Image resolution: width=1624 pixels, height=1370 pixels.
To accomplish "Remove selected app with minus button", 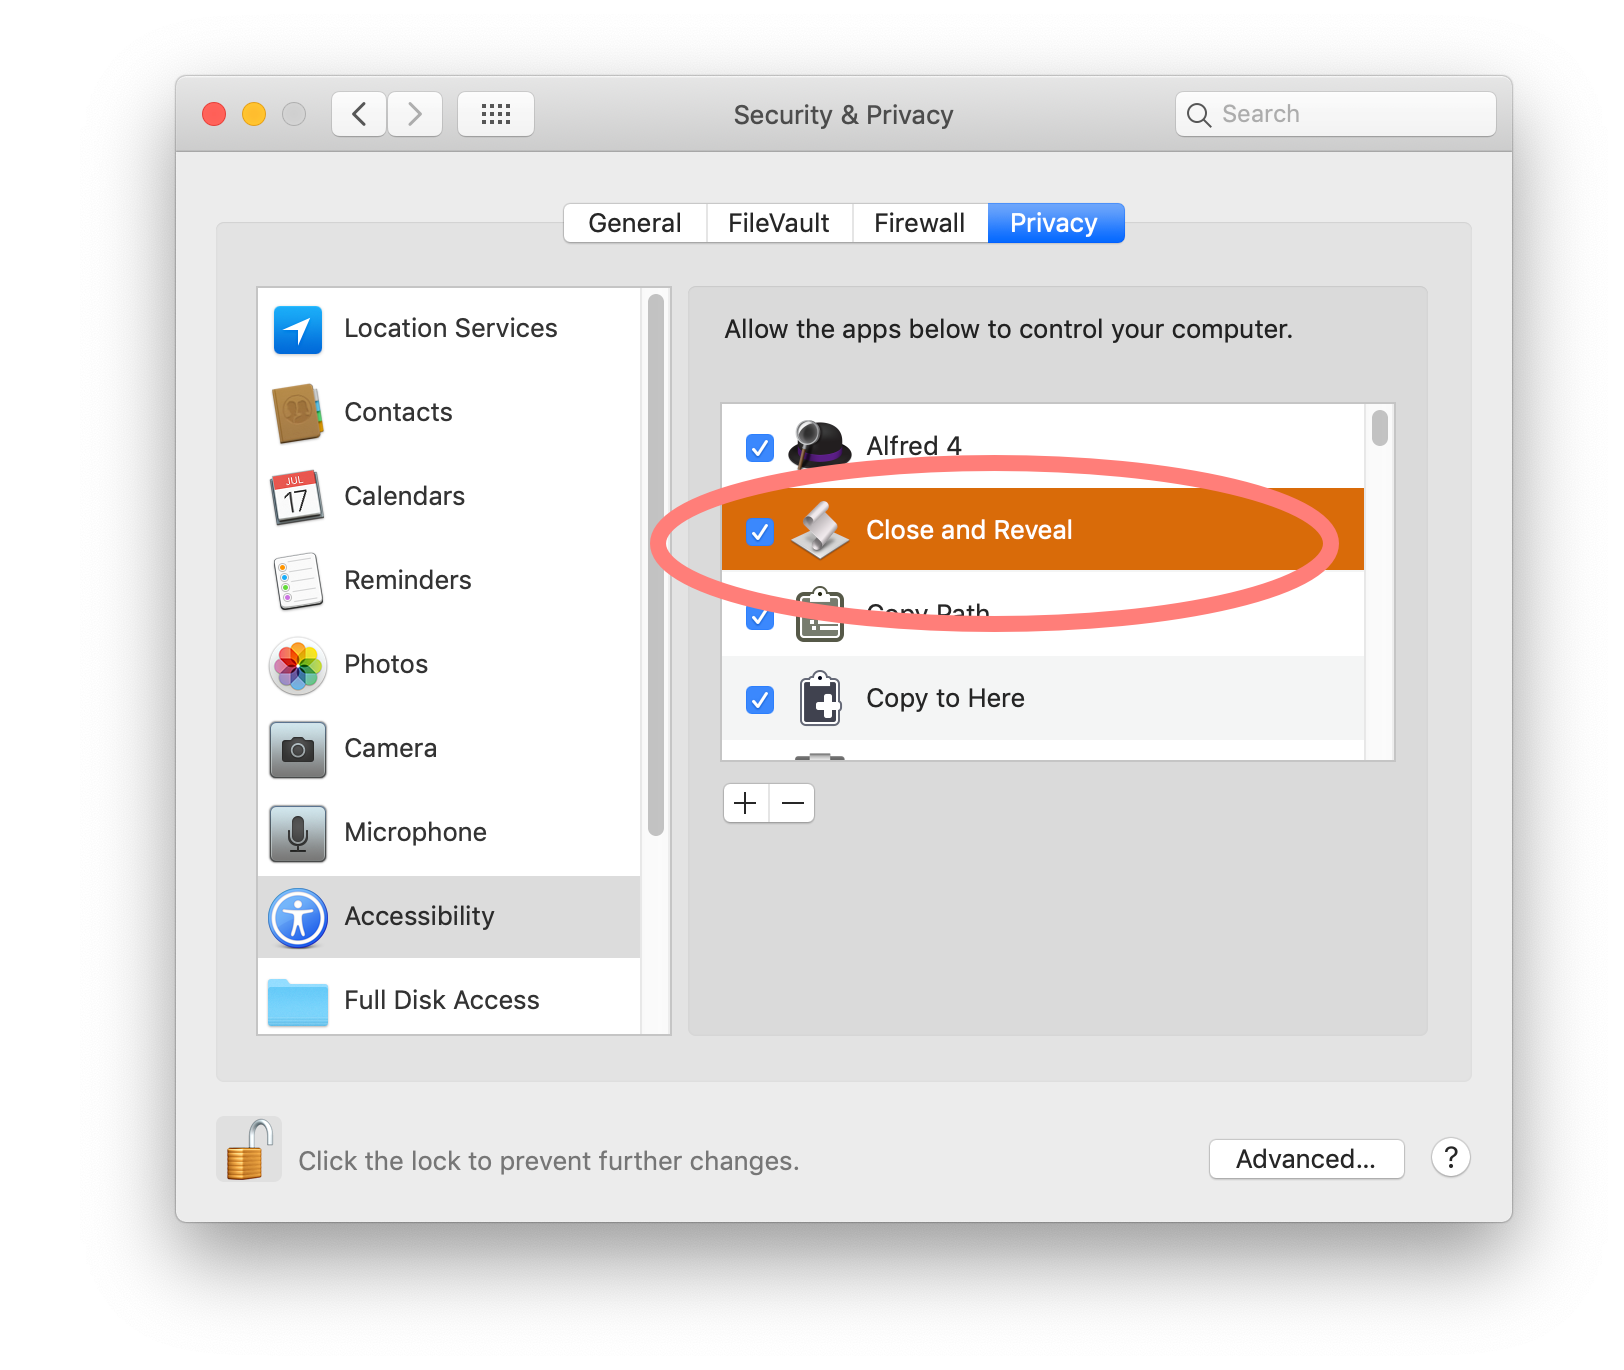I will tap(793, 803).
